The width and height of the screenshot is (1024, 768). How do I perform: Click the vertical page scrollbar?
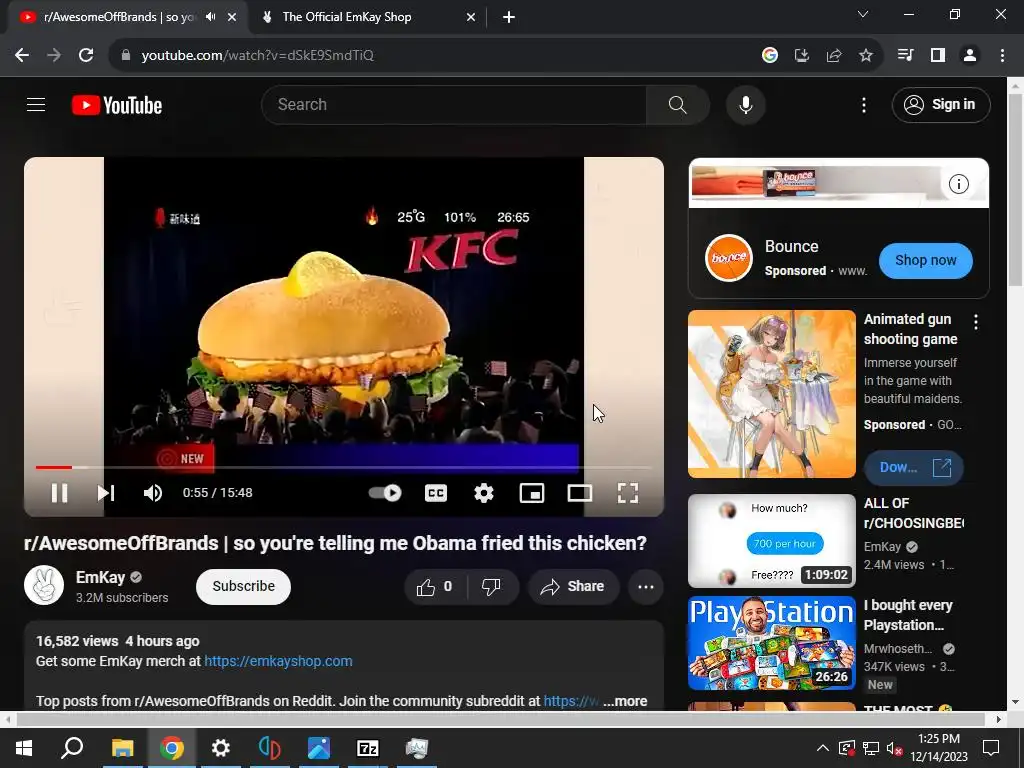pos(1016,189)
